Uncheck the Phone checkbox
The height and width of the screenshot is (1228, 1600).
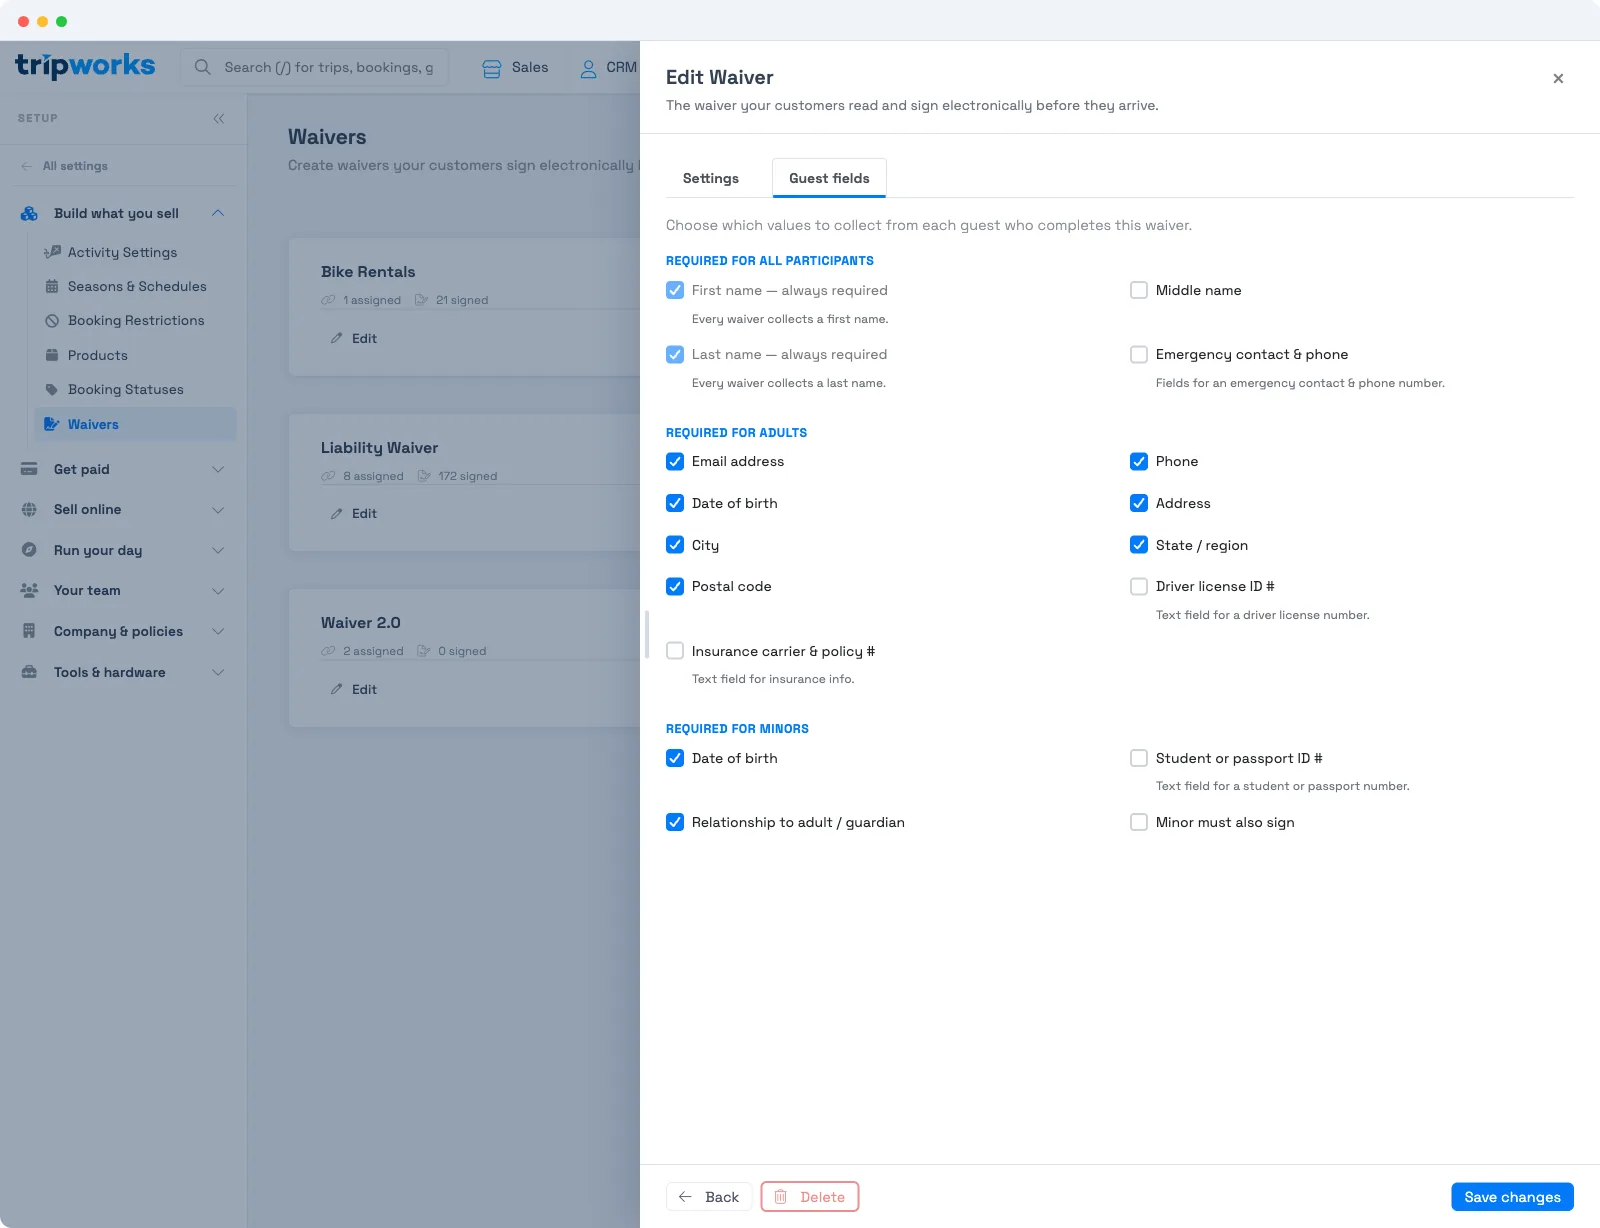pos(1139,461)
